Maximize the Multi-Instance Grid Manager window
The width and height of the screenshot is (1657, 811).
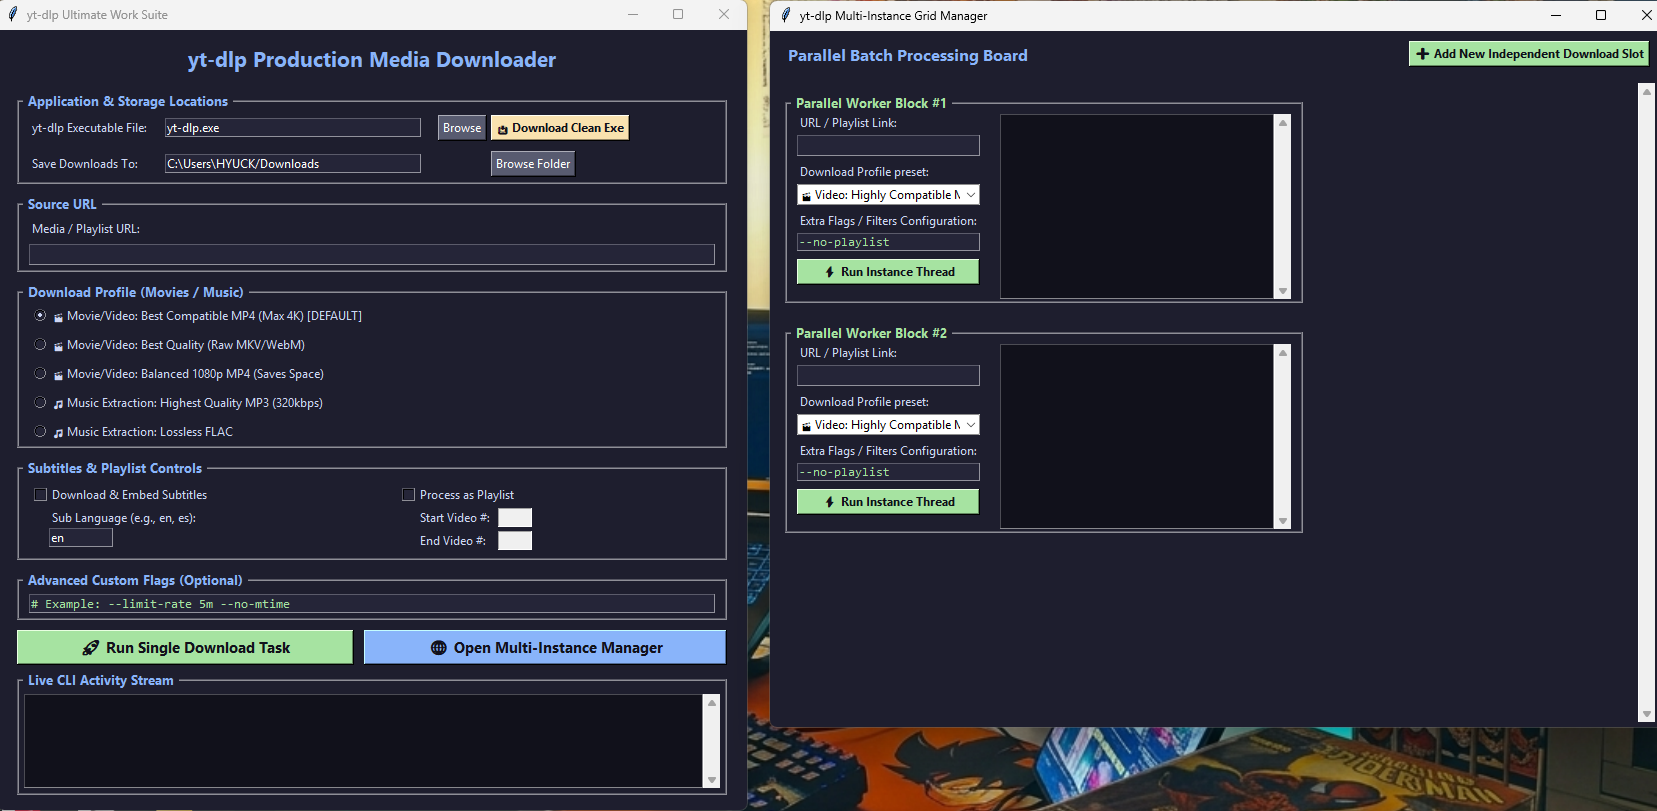click(1601, 15)
